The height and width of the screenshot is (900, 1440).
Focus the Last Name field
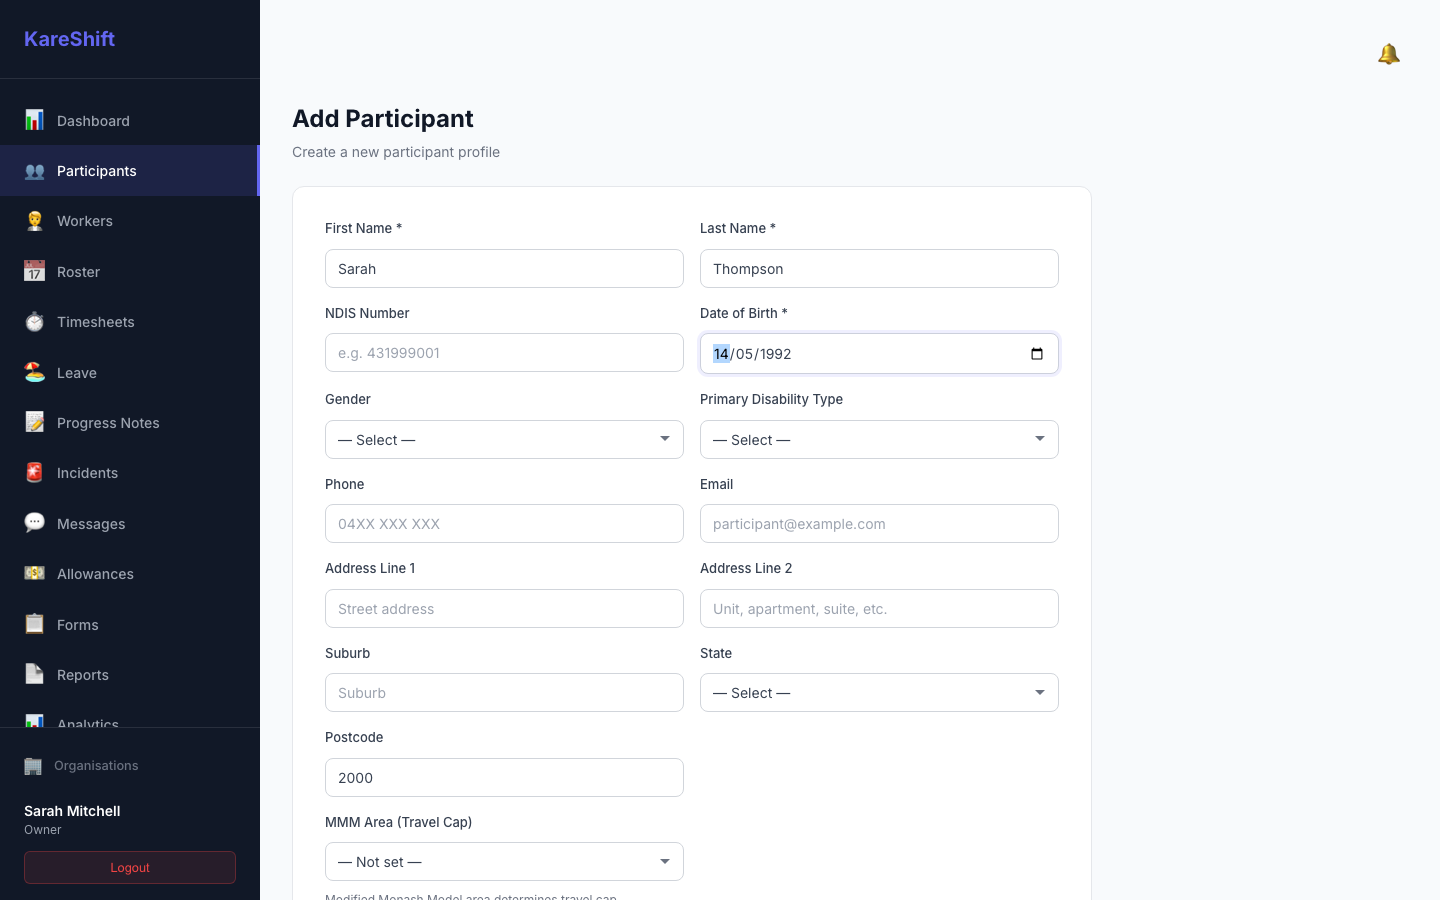(879, 268)
